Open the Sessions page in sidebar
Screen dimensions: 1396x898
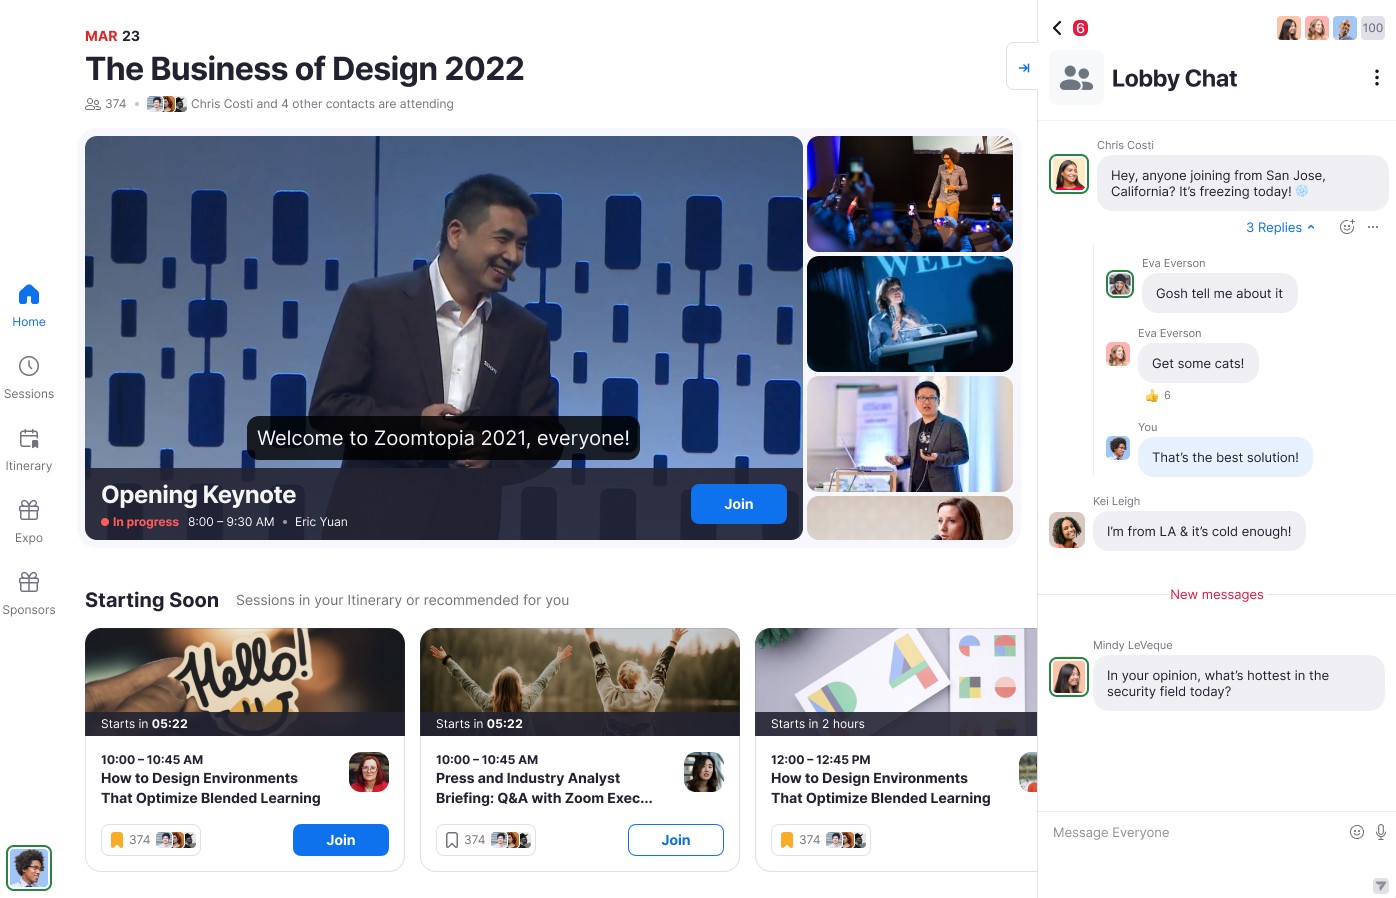point(29,377)
